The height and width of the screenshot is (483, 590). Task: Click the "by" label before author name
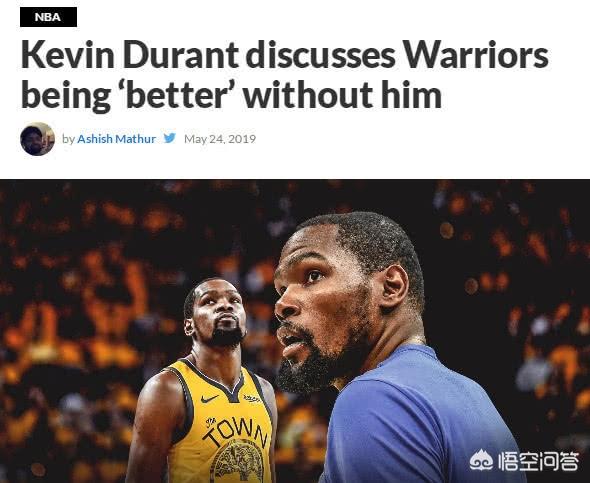[x=68, y=139]
